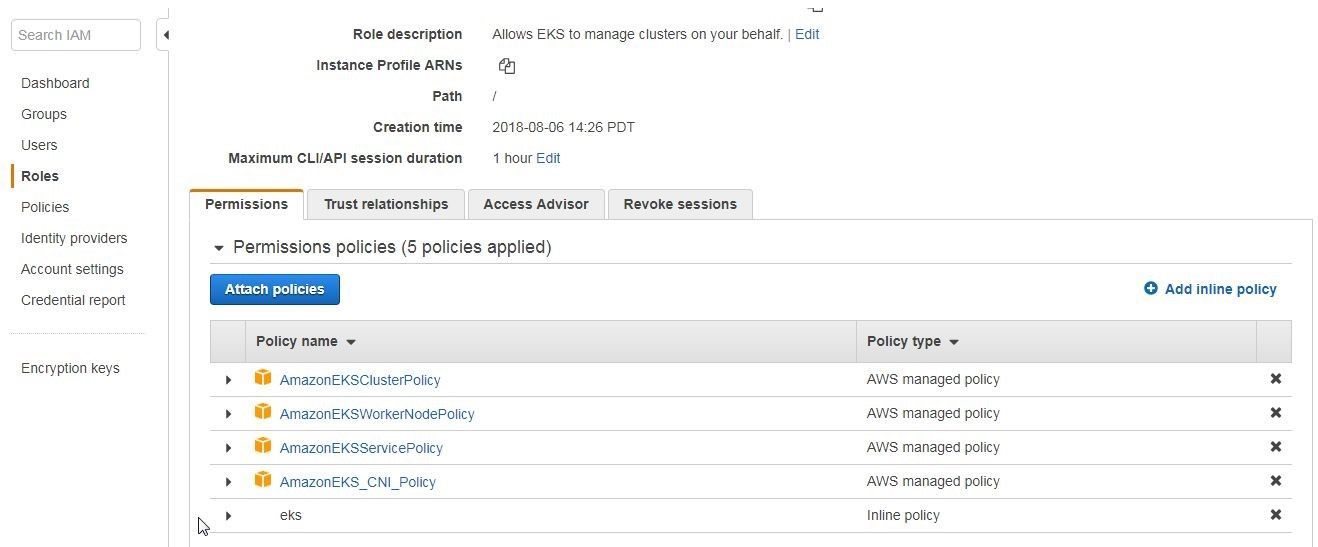Switch to the Permissions tab
Image resolution: width=1318 pixels, height=547 pixels.
[246, 204]
